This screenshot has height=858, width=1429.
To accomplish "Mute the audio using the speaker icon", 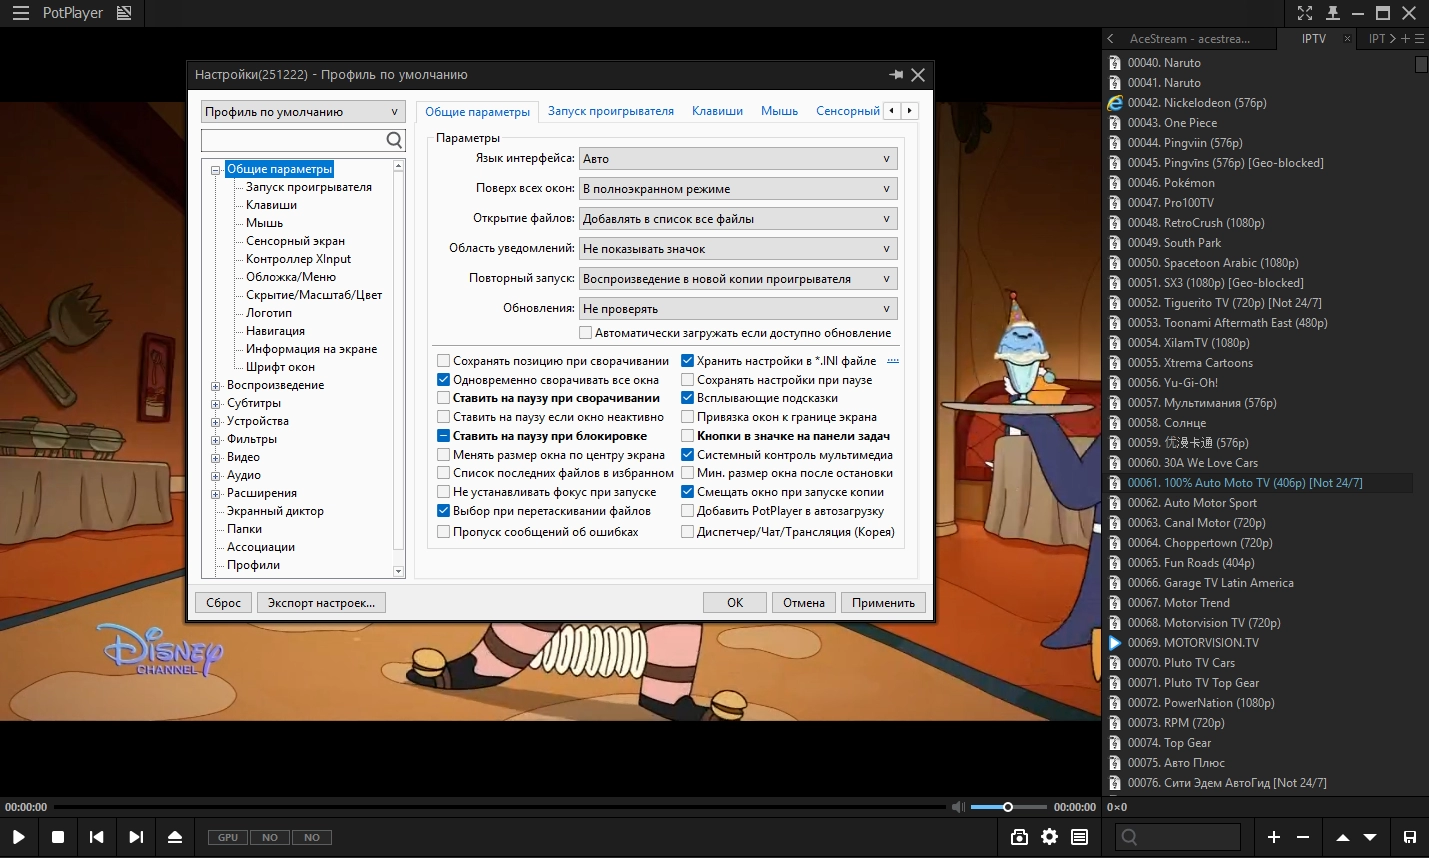I will pyautogui.click(x=958, y=807).
